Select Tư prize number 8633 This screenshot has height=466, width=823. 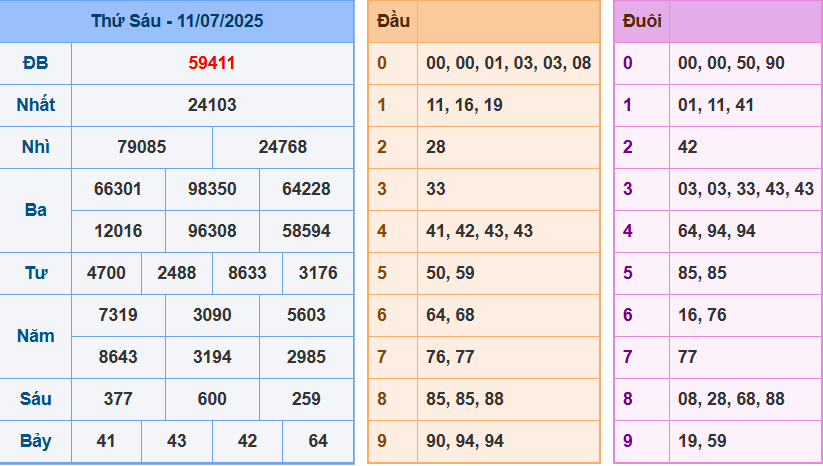click(247, 273)
